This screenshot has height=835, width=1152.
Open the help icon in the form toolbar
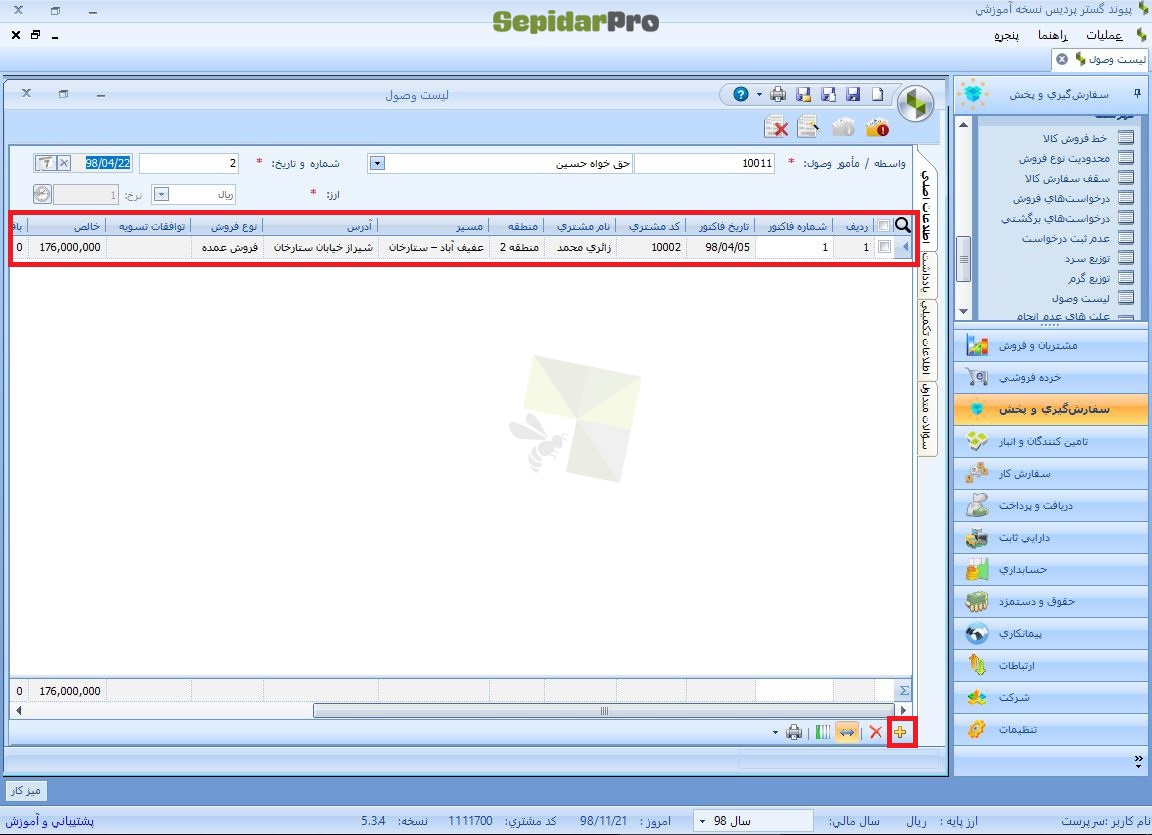(741, 94)
